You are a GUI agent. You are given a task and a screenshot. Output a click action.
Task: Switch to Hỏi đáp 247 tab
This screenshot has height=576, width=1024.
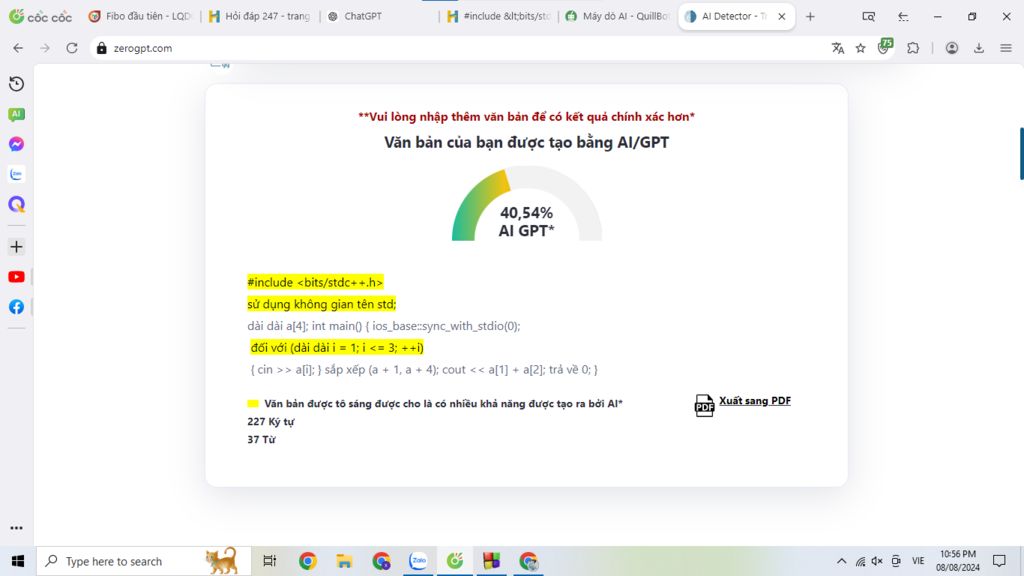(260, 16)
